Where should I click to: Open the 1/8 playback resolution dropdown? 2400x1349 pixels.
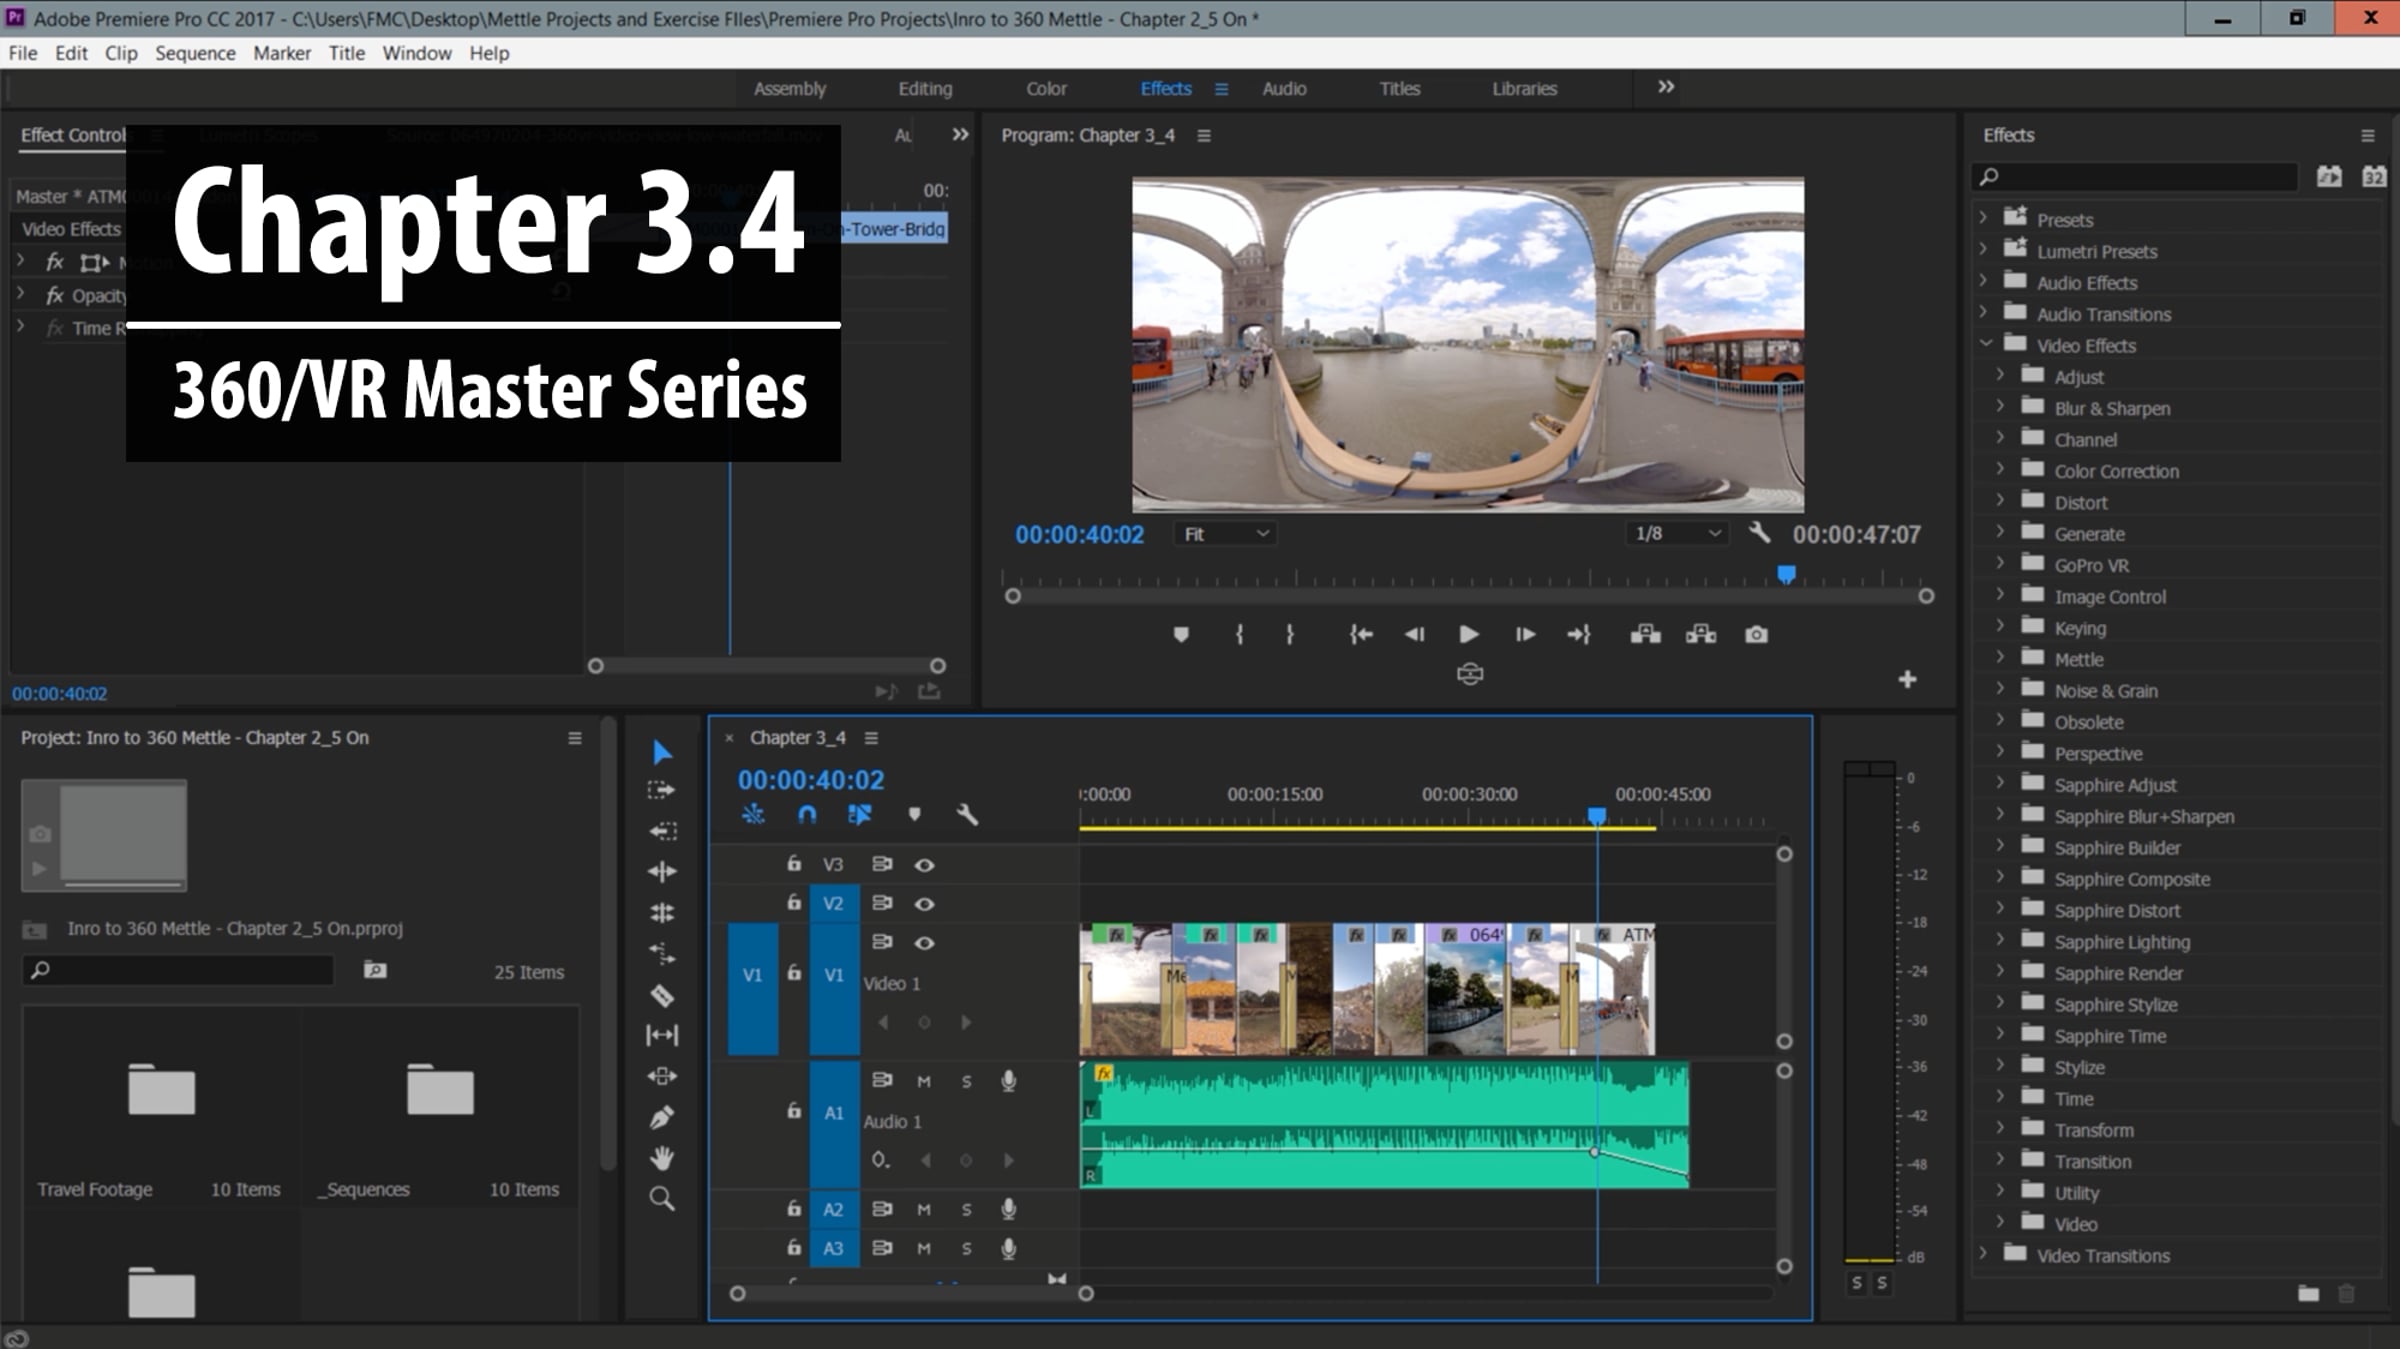pyautogui.click(x=1678, y=533)
